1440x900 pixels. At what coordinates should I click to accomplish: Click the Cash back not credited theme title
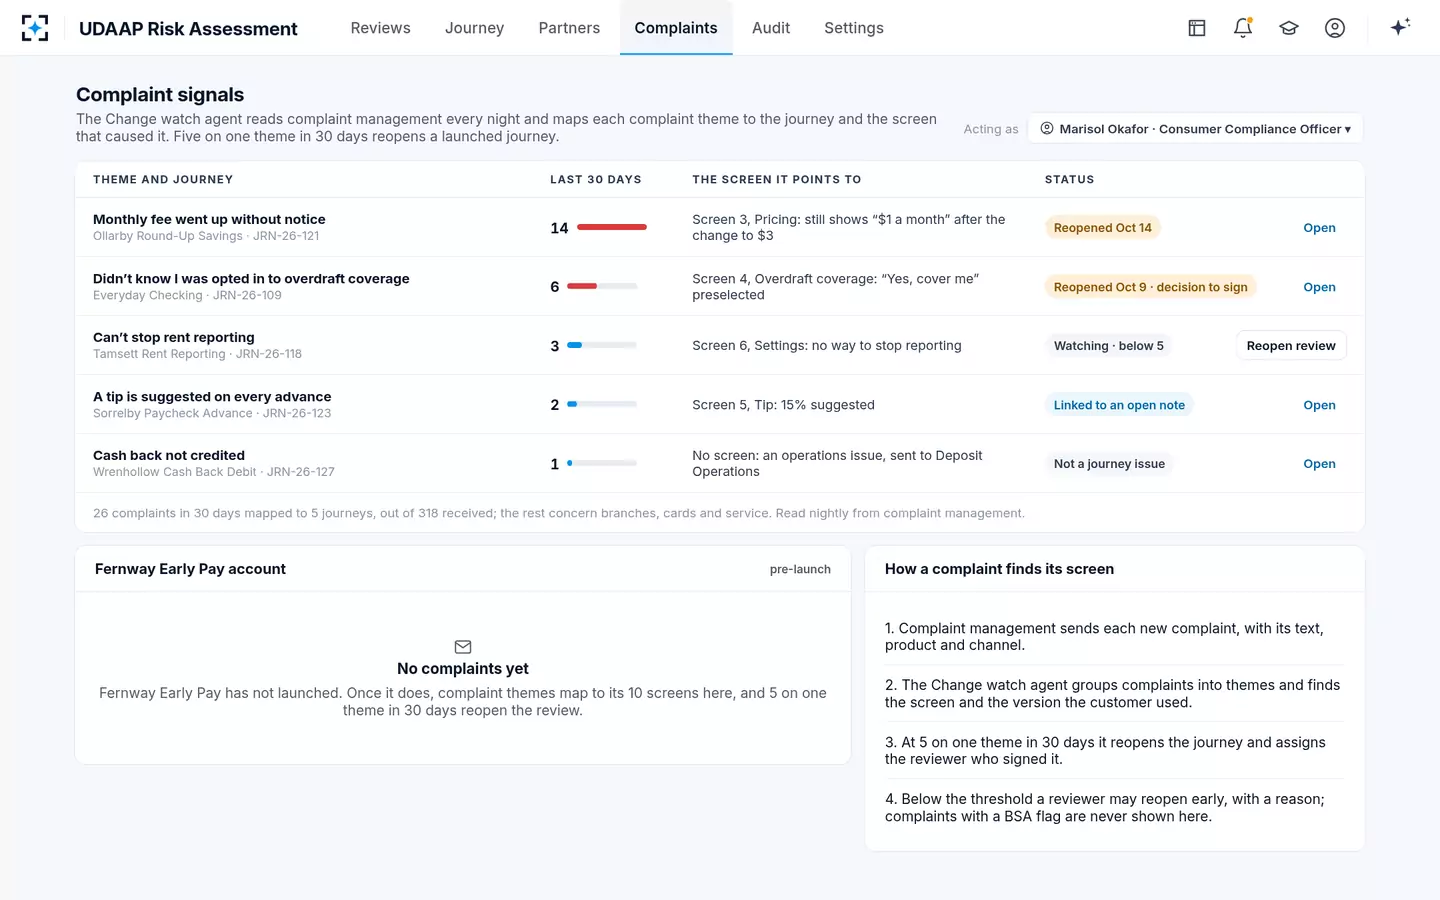pos(169,455)
